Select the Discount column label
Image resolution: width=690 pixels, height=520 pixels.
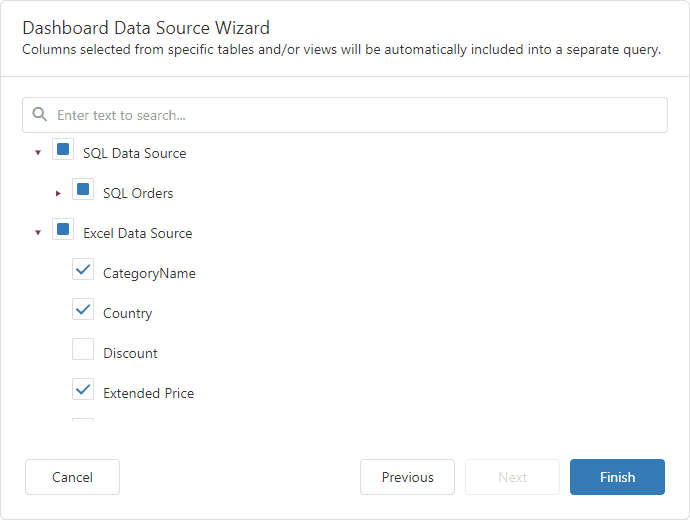coord(130,353)
